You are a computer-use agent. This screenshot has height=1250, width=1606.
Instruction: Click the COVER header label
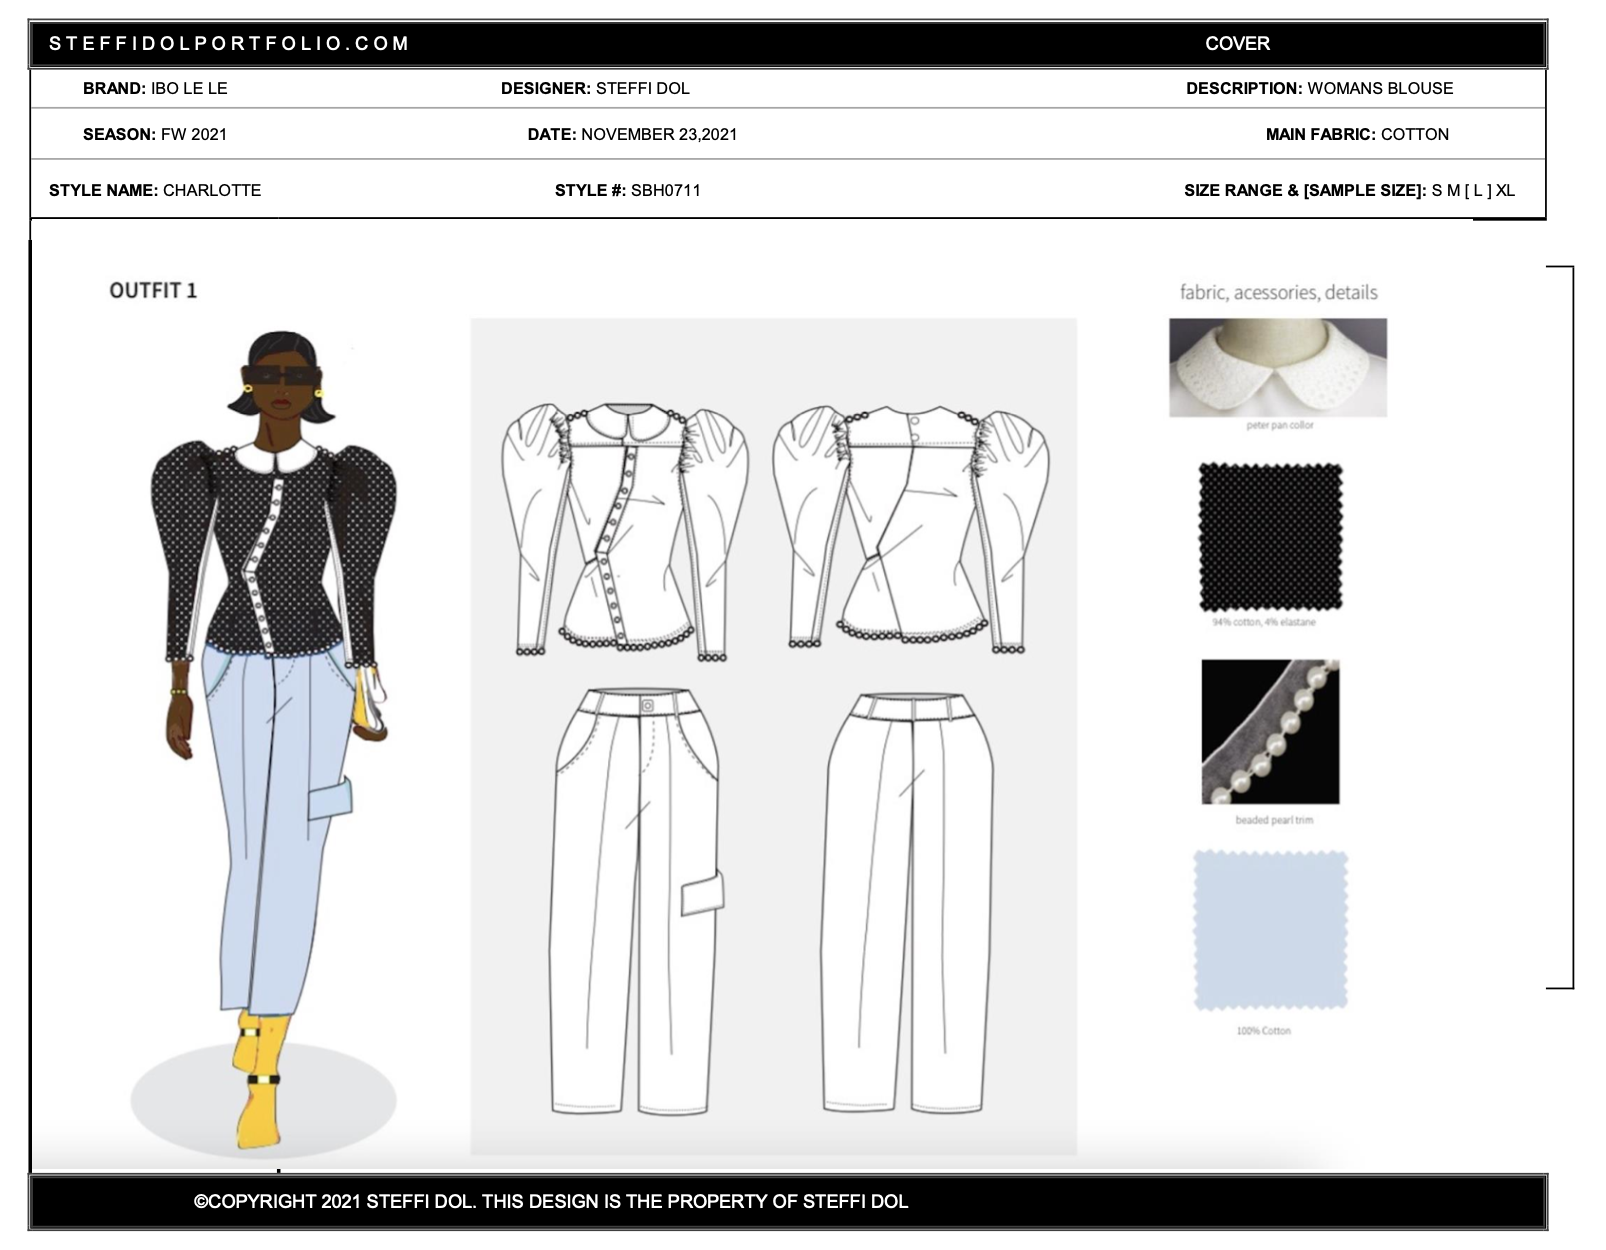pyautogui.click(x=1237, y=44)
